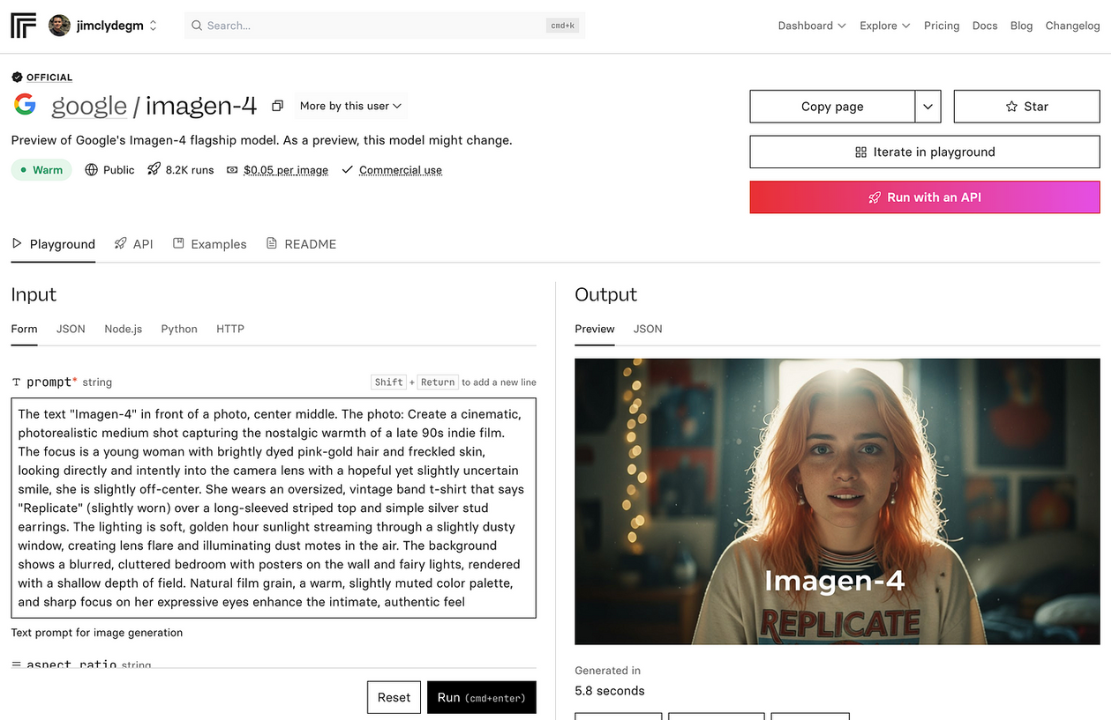Switch to the API tab
Screen dimensions: 1111x720
point(134,244)
